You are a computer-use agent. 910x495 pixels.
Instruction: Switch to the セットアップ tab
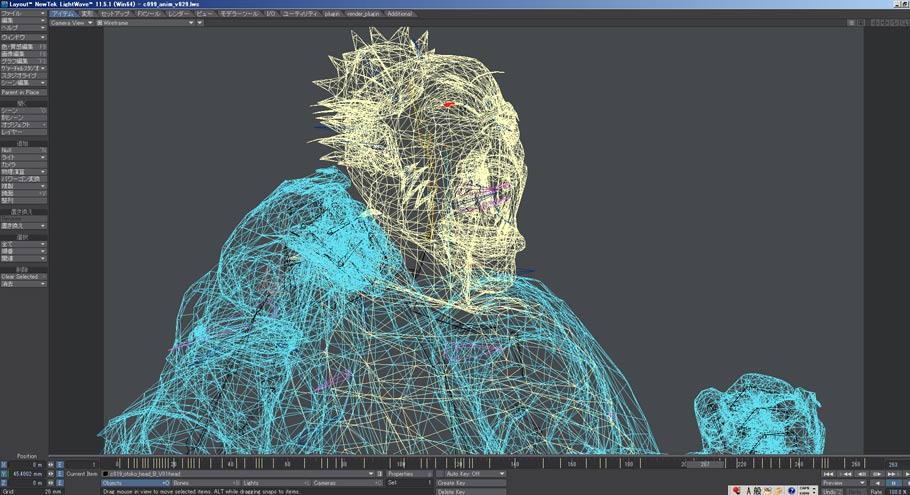point(114,14)
